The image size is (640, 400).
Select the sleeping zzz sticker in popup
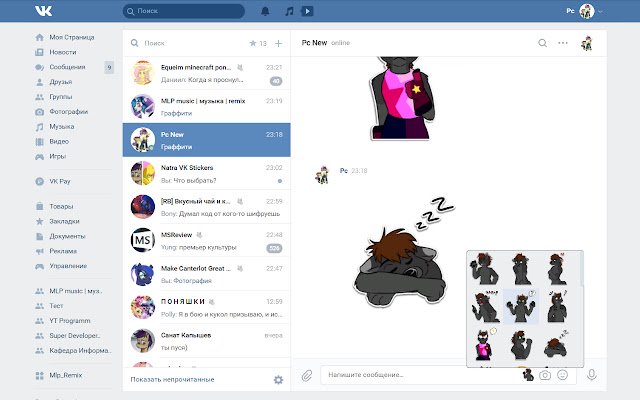556,345
